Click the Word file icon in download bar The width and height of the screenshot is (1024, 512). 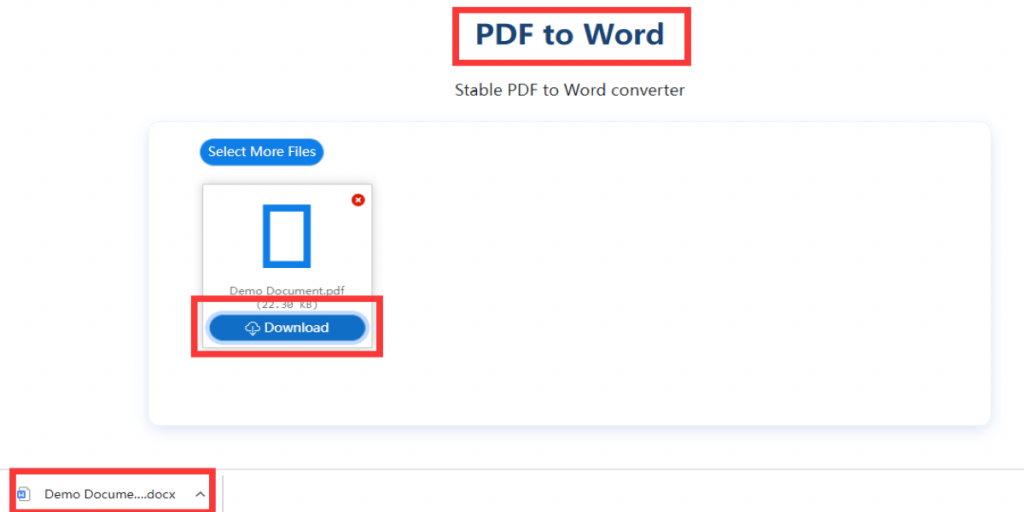click(x=24, y=494)
